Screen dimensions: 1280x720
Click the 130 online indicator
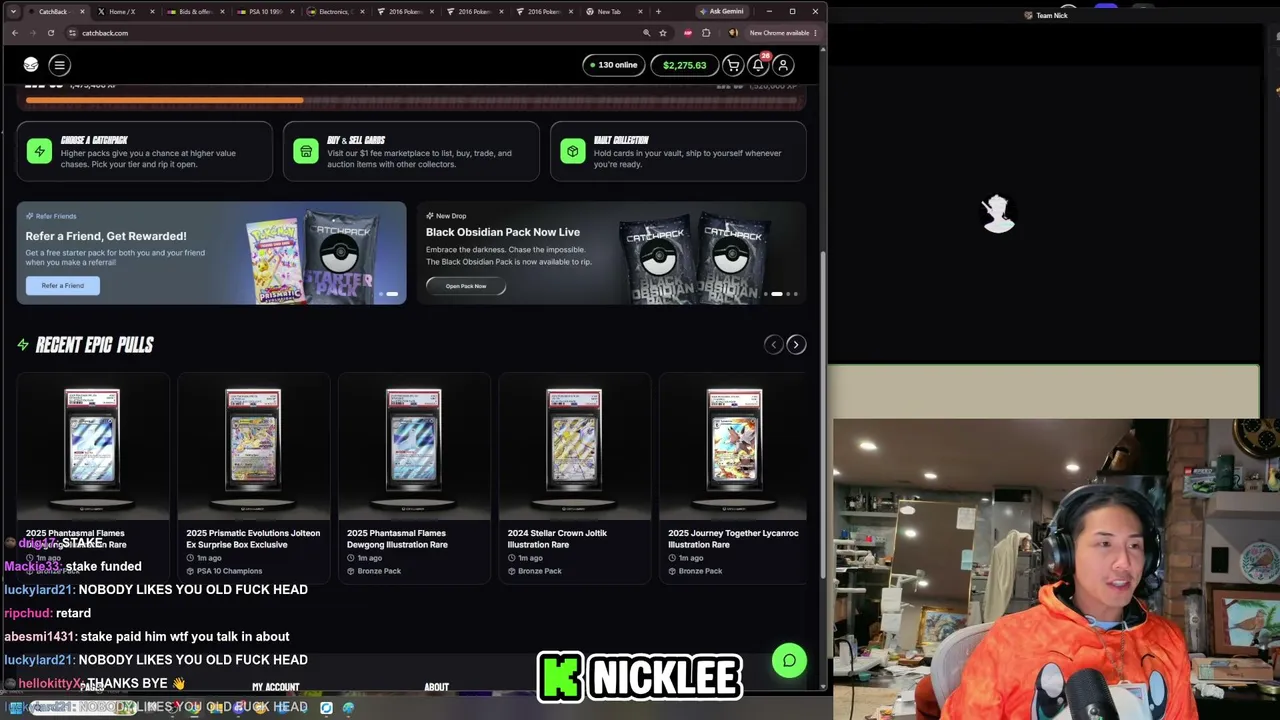pos(614,65)
